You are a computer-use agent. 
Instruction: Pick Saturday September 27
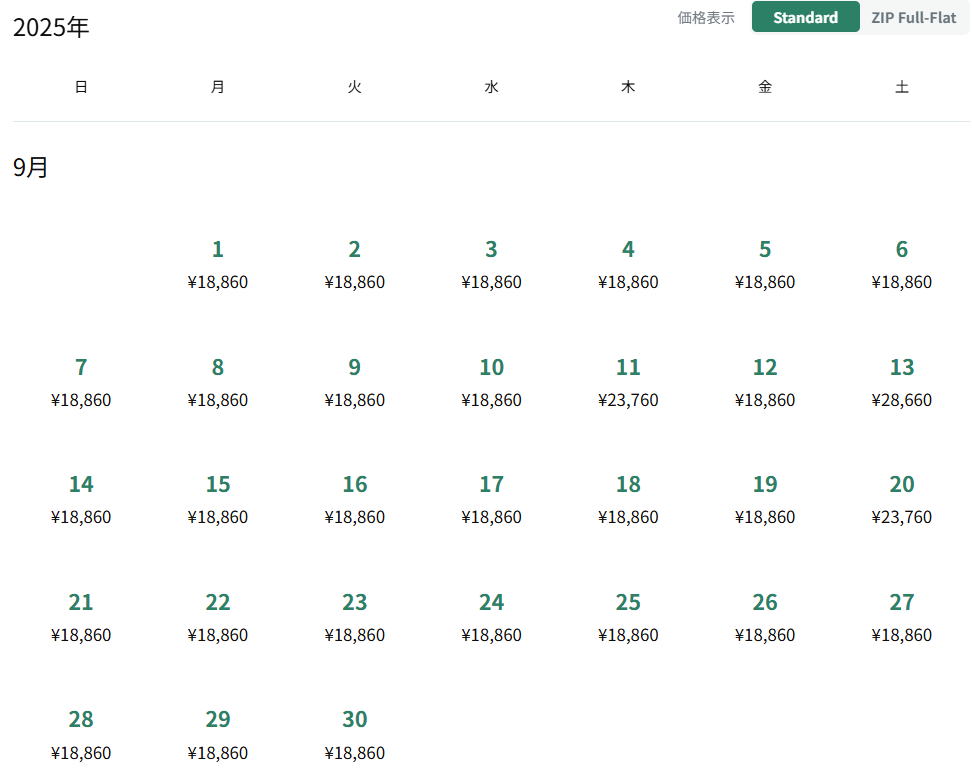(902, 617)
